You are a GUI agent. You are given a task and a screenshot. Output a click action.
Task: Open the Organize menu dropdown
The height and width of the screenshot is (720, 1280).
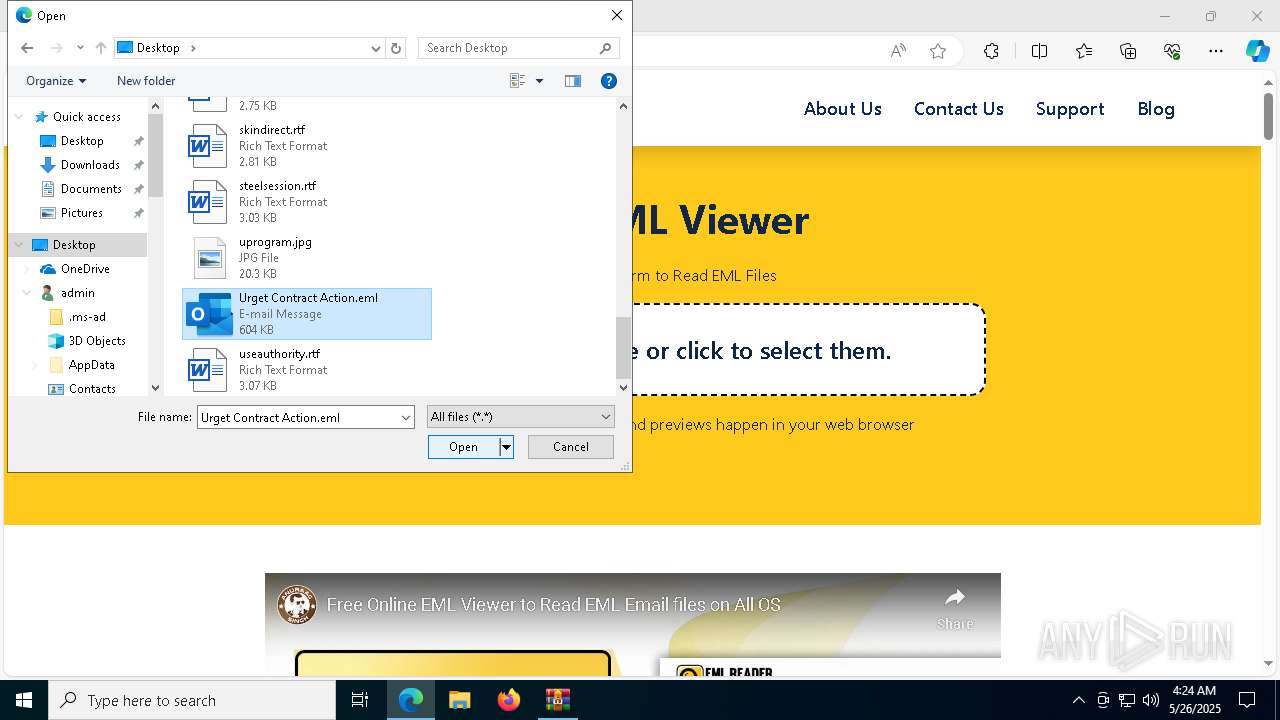pyautogui.click(x=56, y=81)
